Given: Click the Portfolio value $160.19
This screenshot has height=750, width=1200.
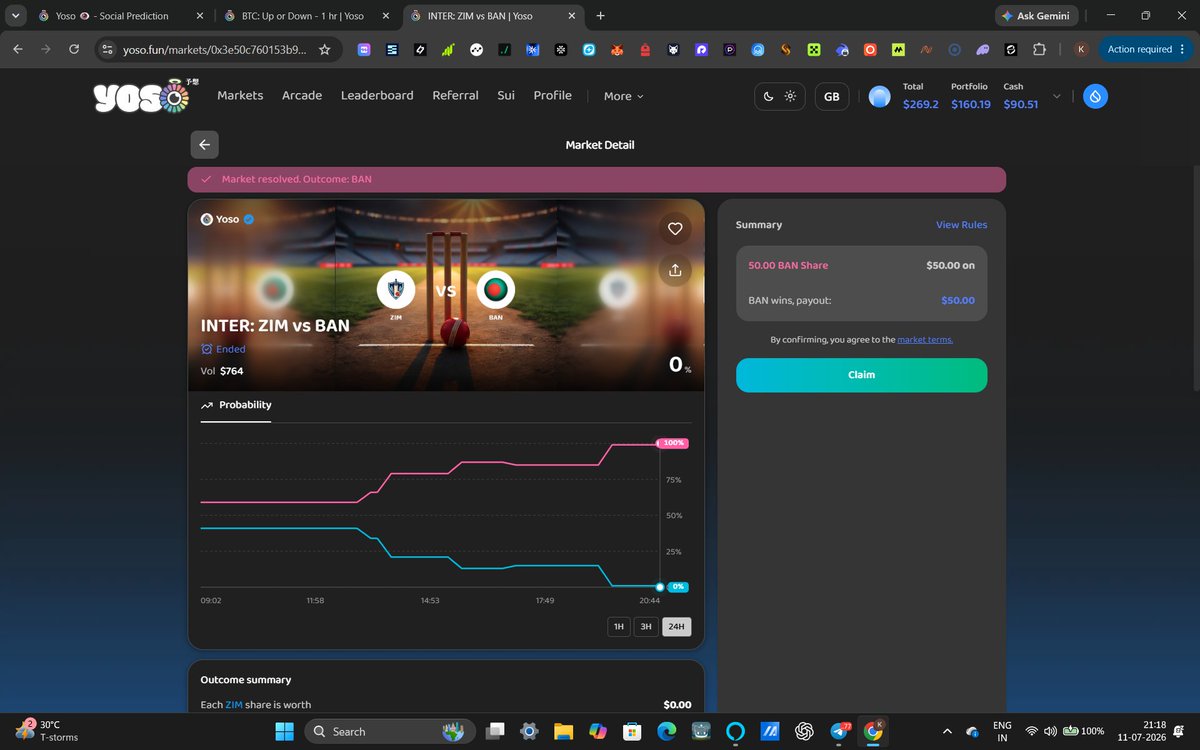Looking at the screenshot, I should coord(970,104).
